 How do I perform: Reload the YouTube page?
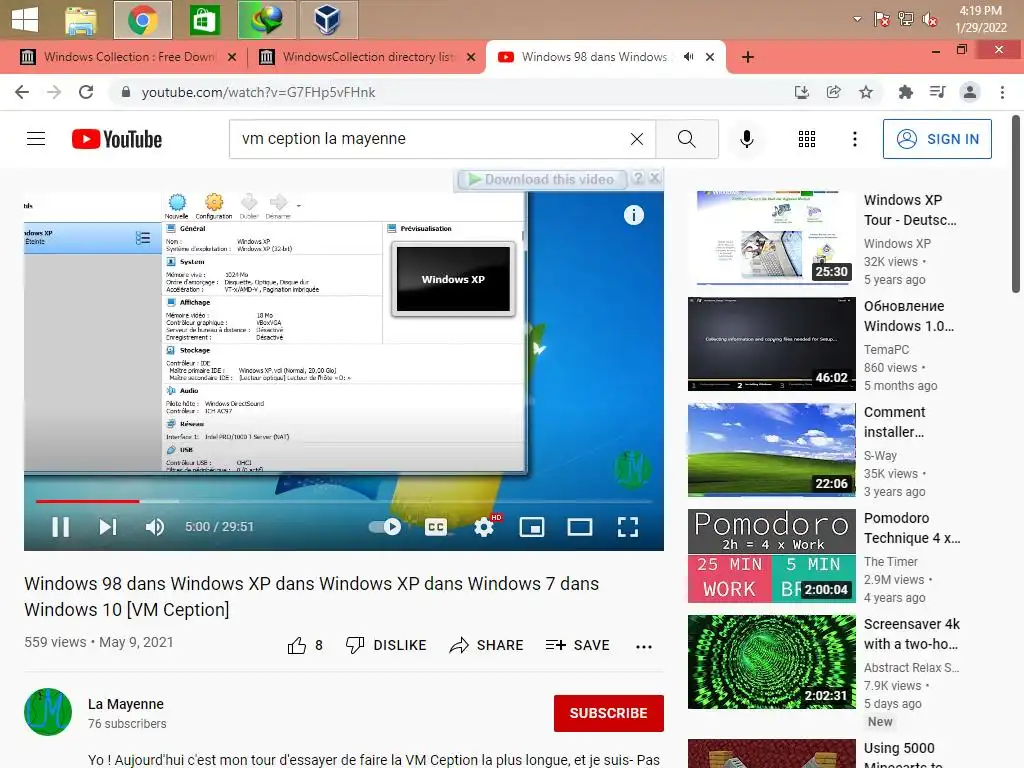(86, 92)
